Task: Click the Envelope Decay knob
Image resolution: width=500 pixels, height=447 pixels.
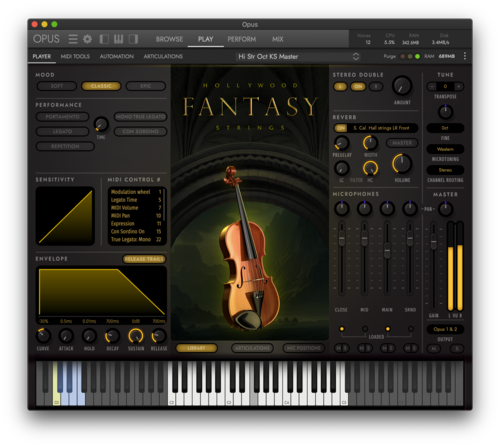Action: (x=112, y=336)
